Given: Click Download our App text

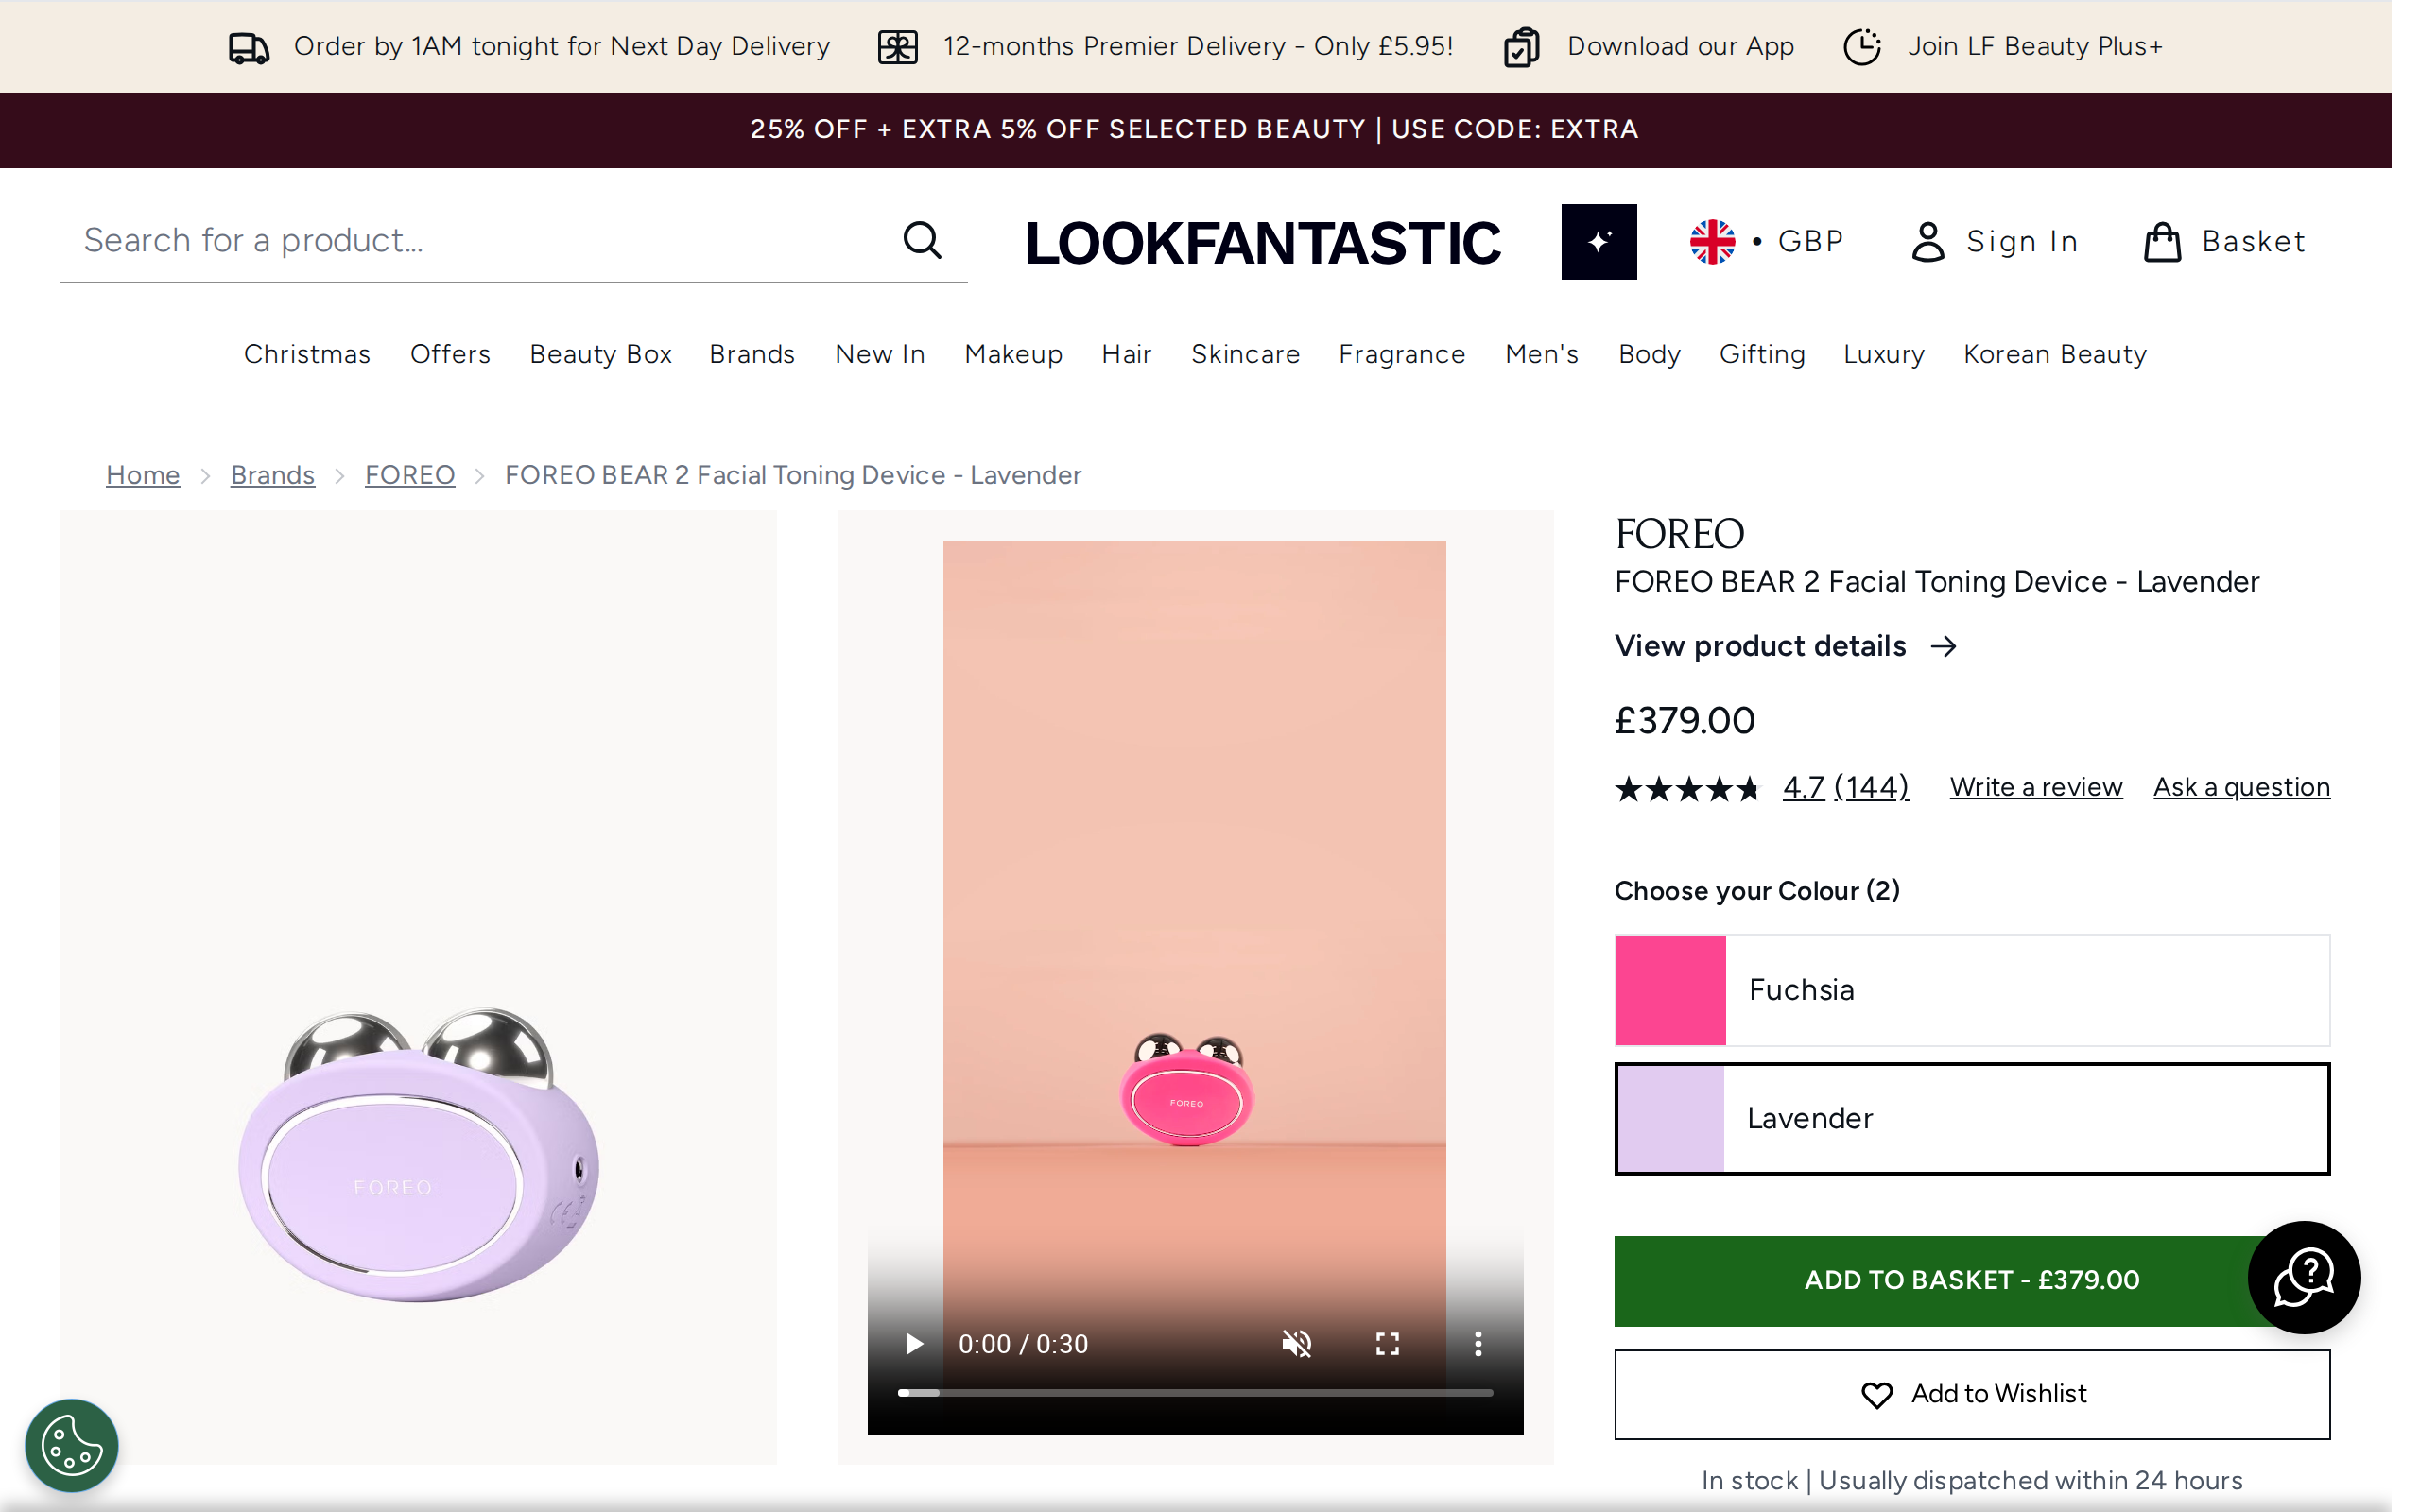Looking at the screenshot, I should (1680, 47).
